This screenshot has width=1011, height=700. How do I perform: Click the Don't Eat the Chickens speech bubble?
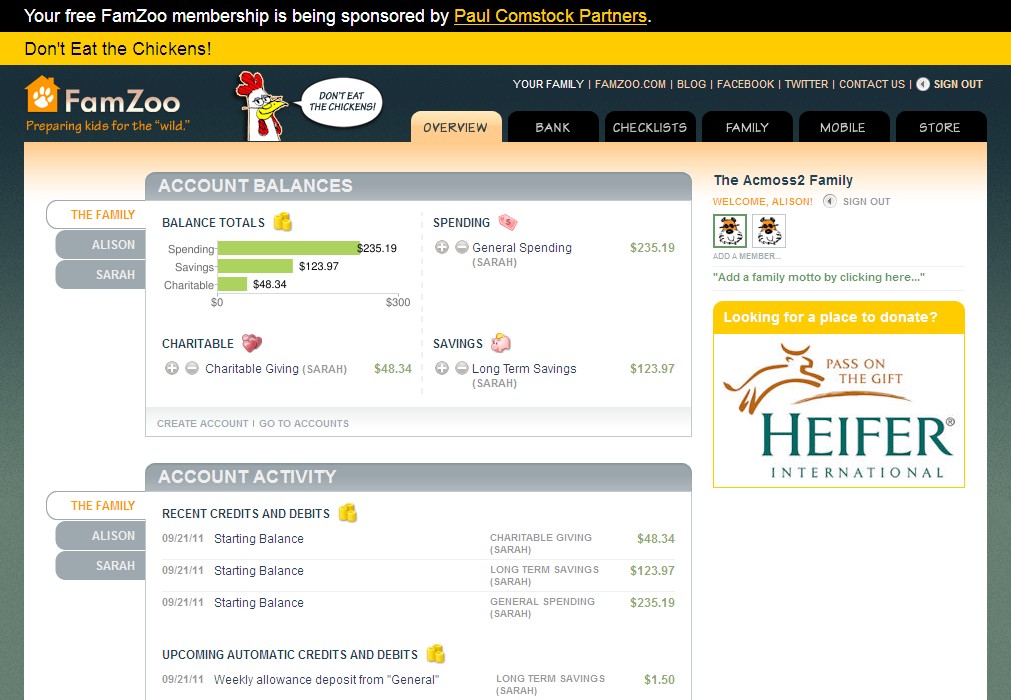coord(342,102)
